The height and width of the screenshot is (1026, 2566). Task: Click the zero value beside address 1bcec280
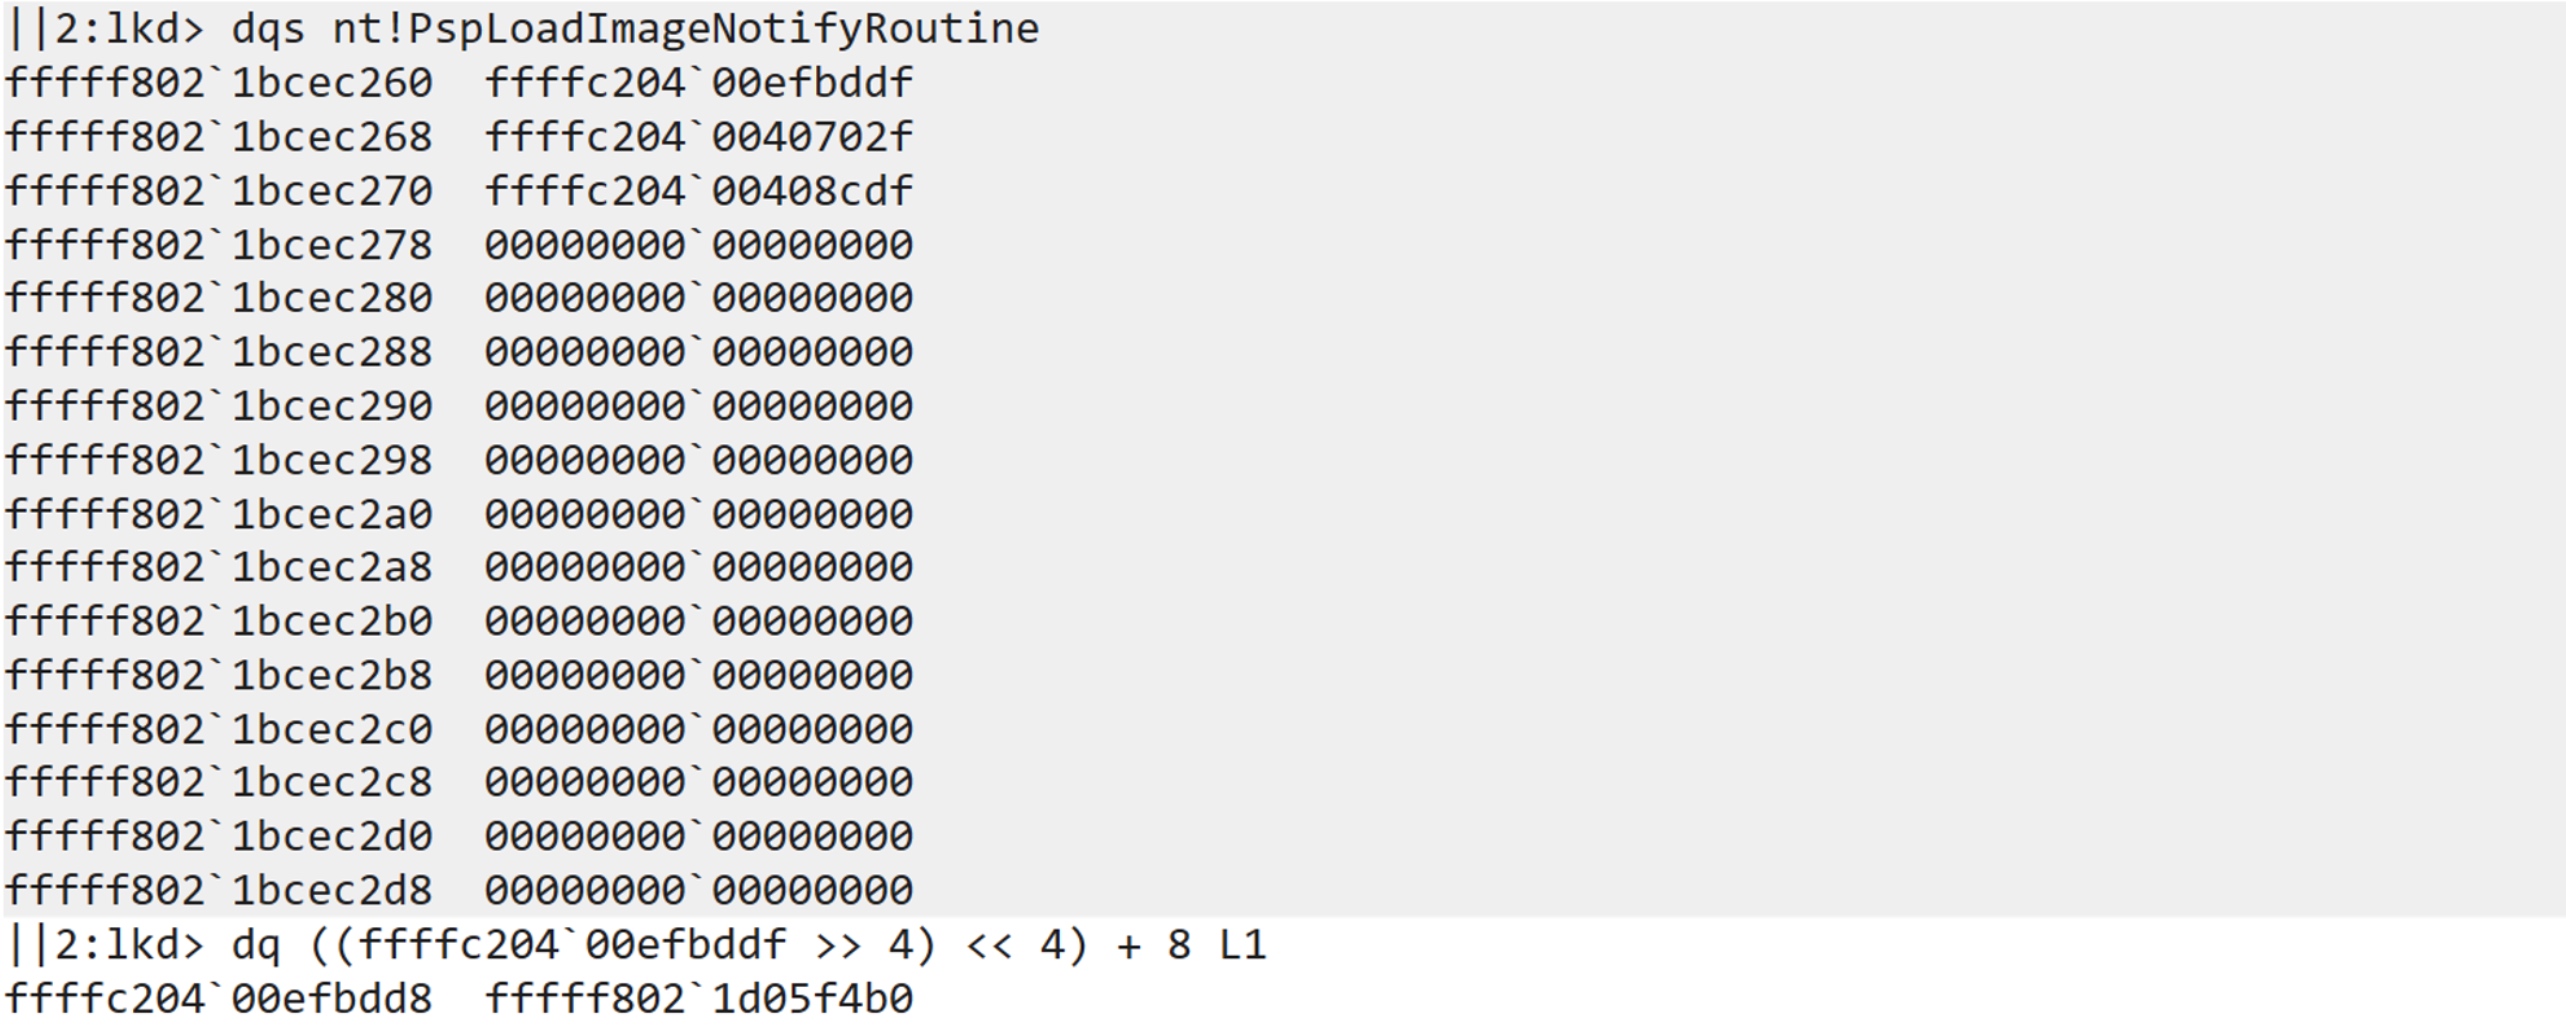coord(699,298)
